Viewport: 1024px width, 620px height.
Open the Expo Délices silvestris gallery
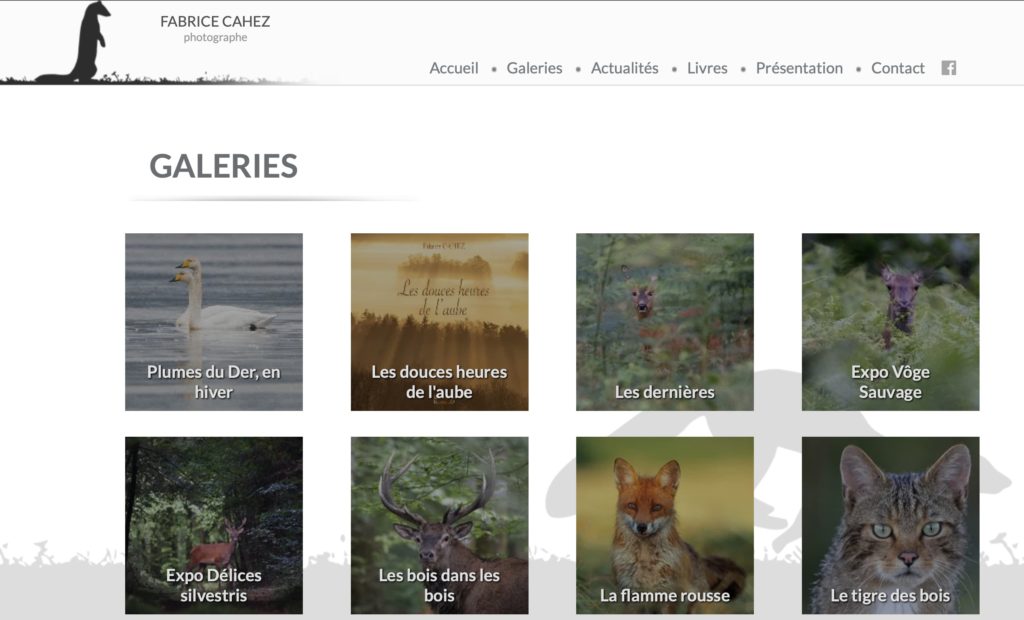point(214,525)
